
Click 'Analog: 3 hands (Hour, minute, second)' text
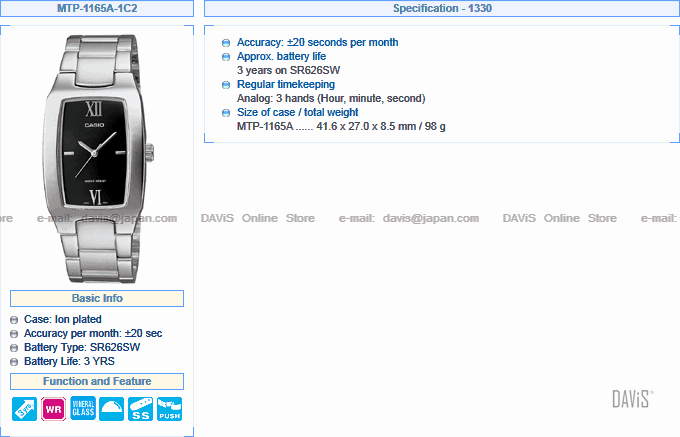tap(331, 98)
